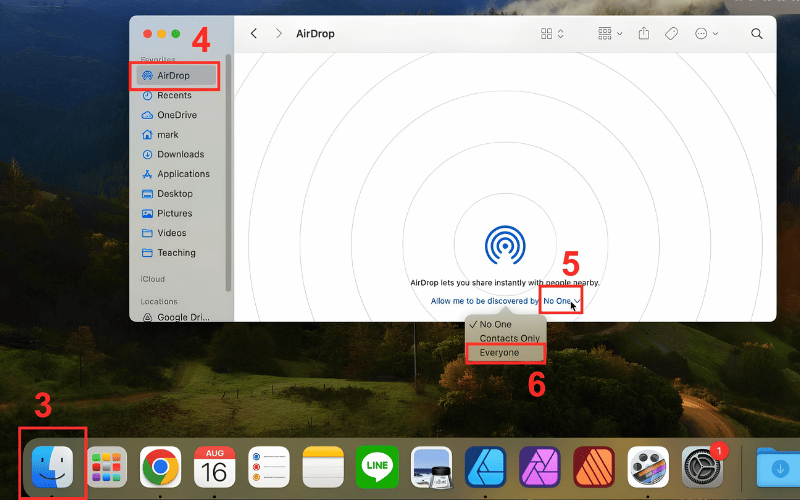Go forward in the Finder window

coord(279,34)
